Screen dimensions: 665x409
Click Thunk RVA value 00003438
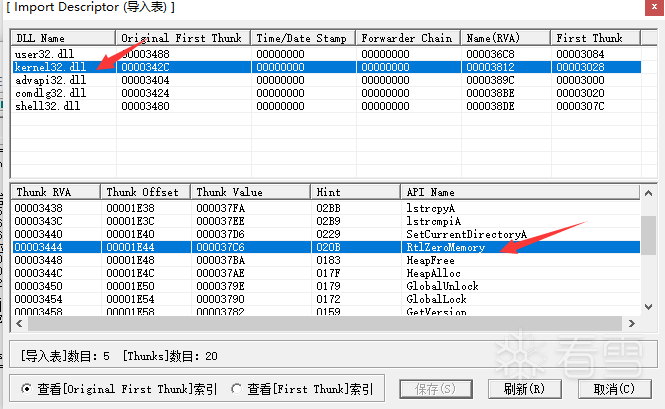(39, 208)
